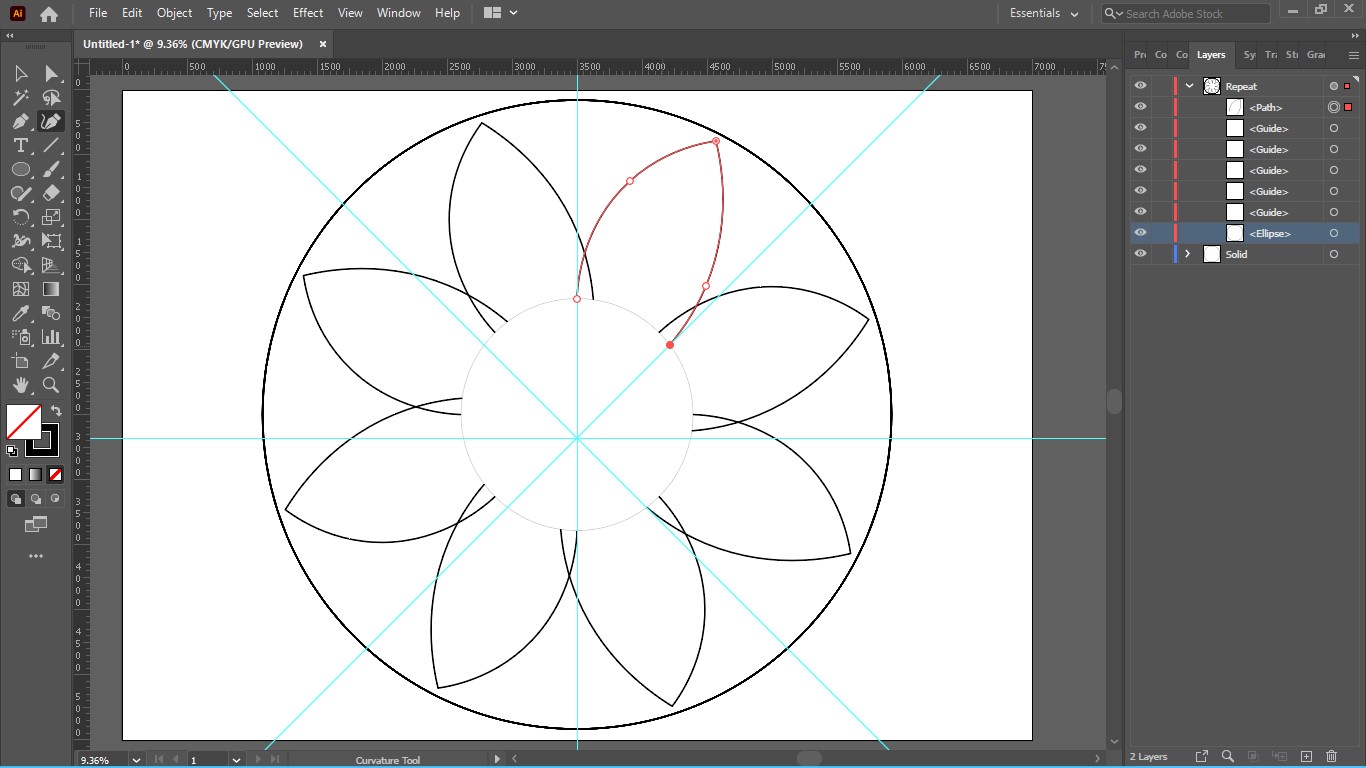The width and height of the screenshot is (1366, 768).
Task: Open the artboard navigation dropdown
Action: (x=236, y=760)
